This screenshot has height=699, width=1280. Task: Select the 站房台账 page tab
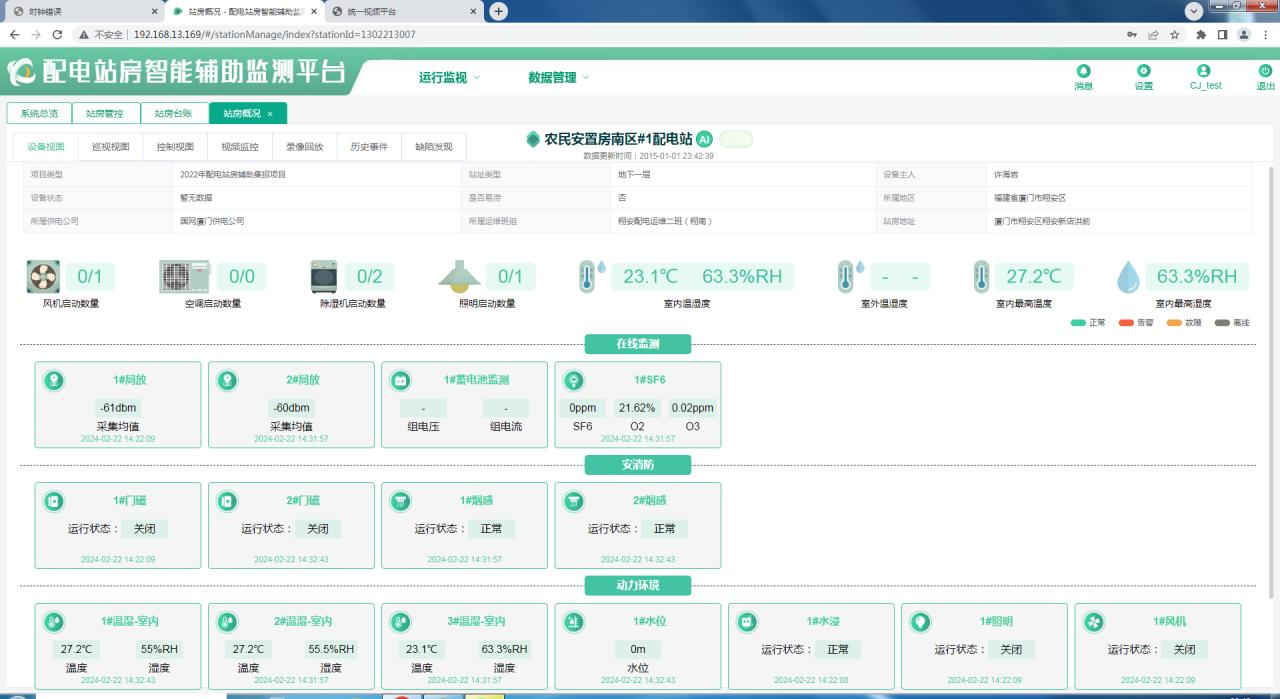point(174,113)
